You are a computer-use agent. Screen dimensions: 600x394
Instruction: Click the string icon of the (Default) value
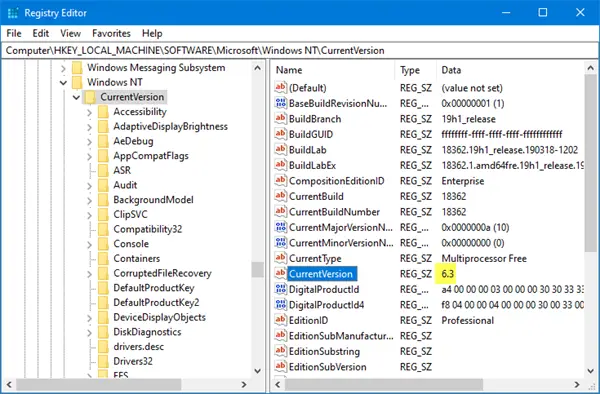click(280, 88)
